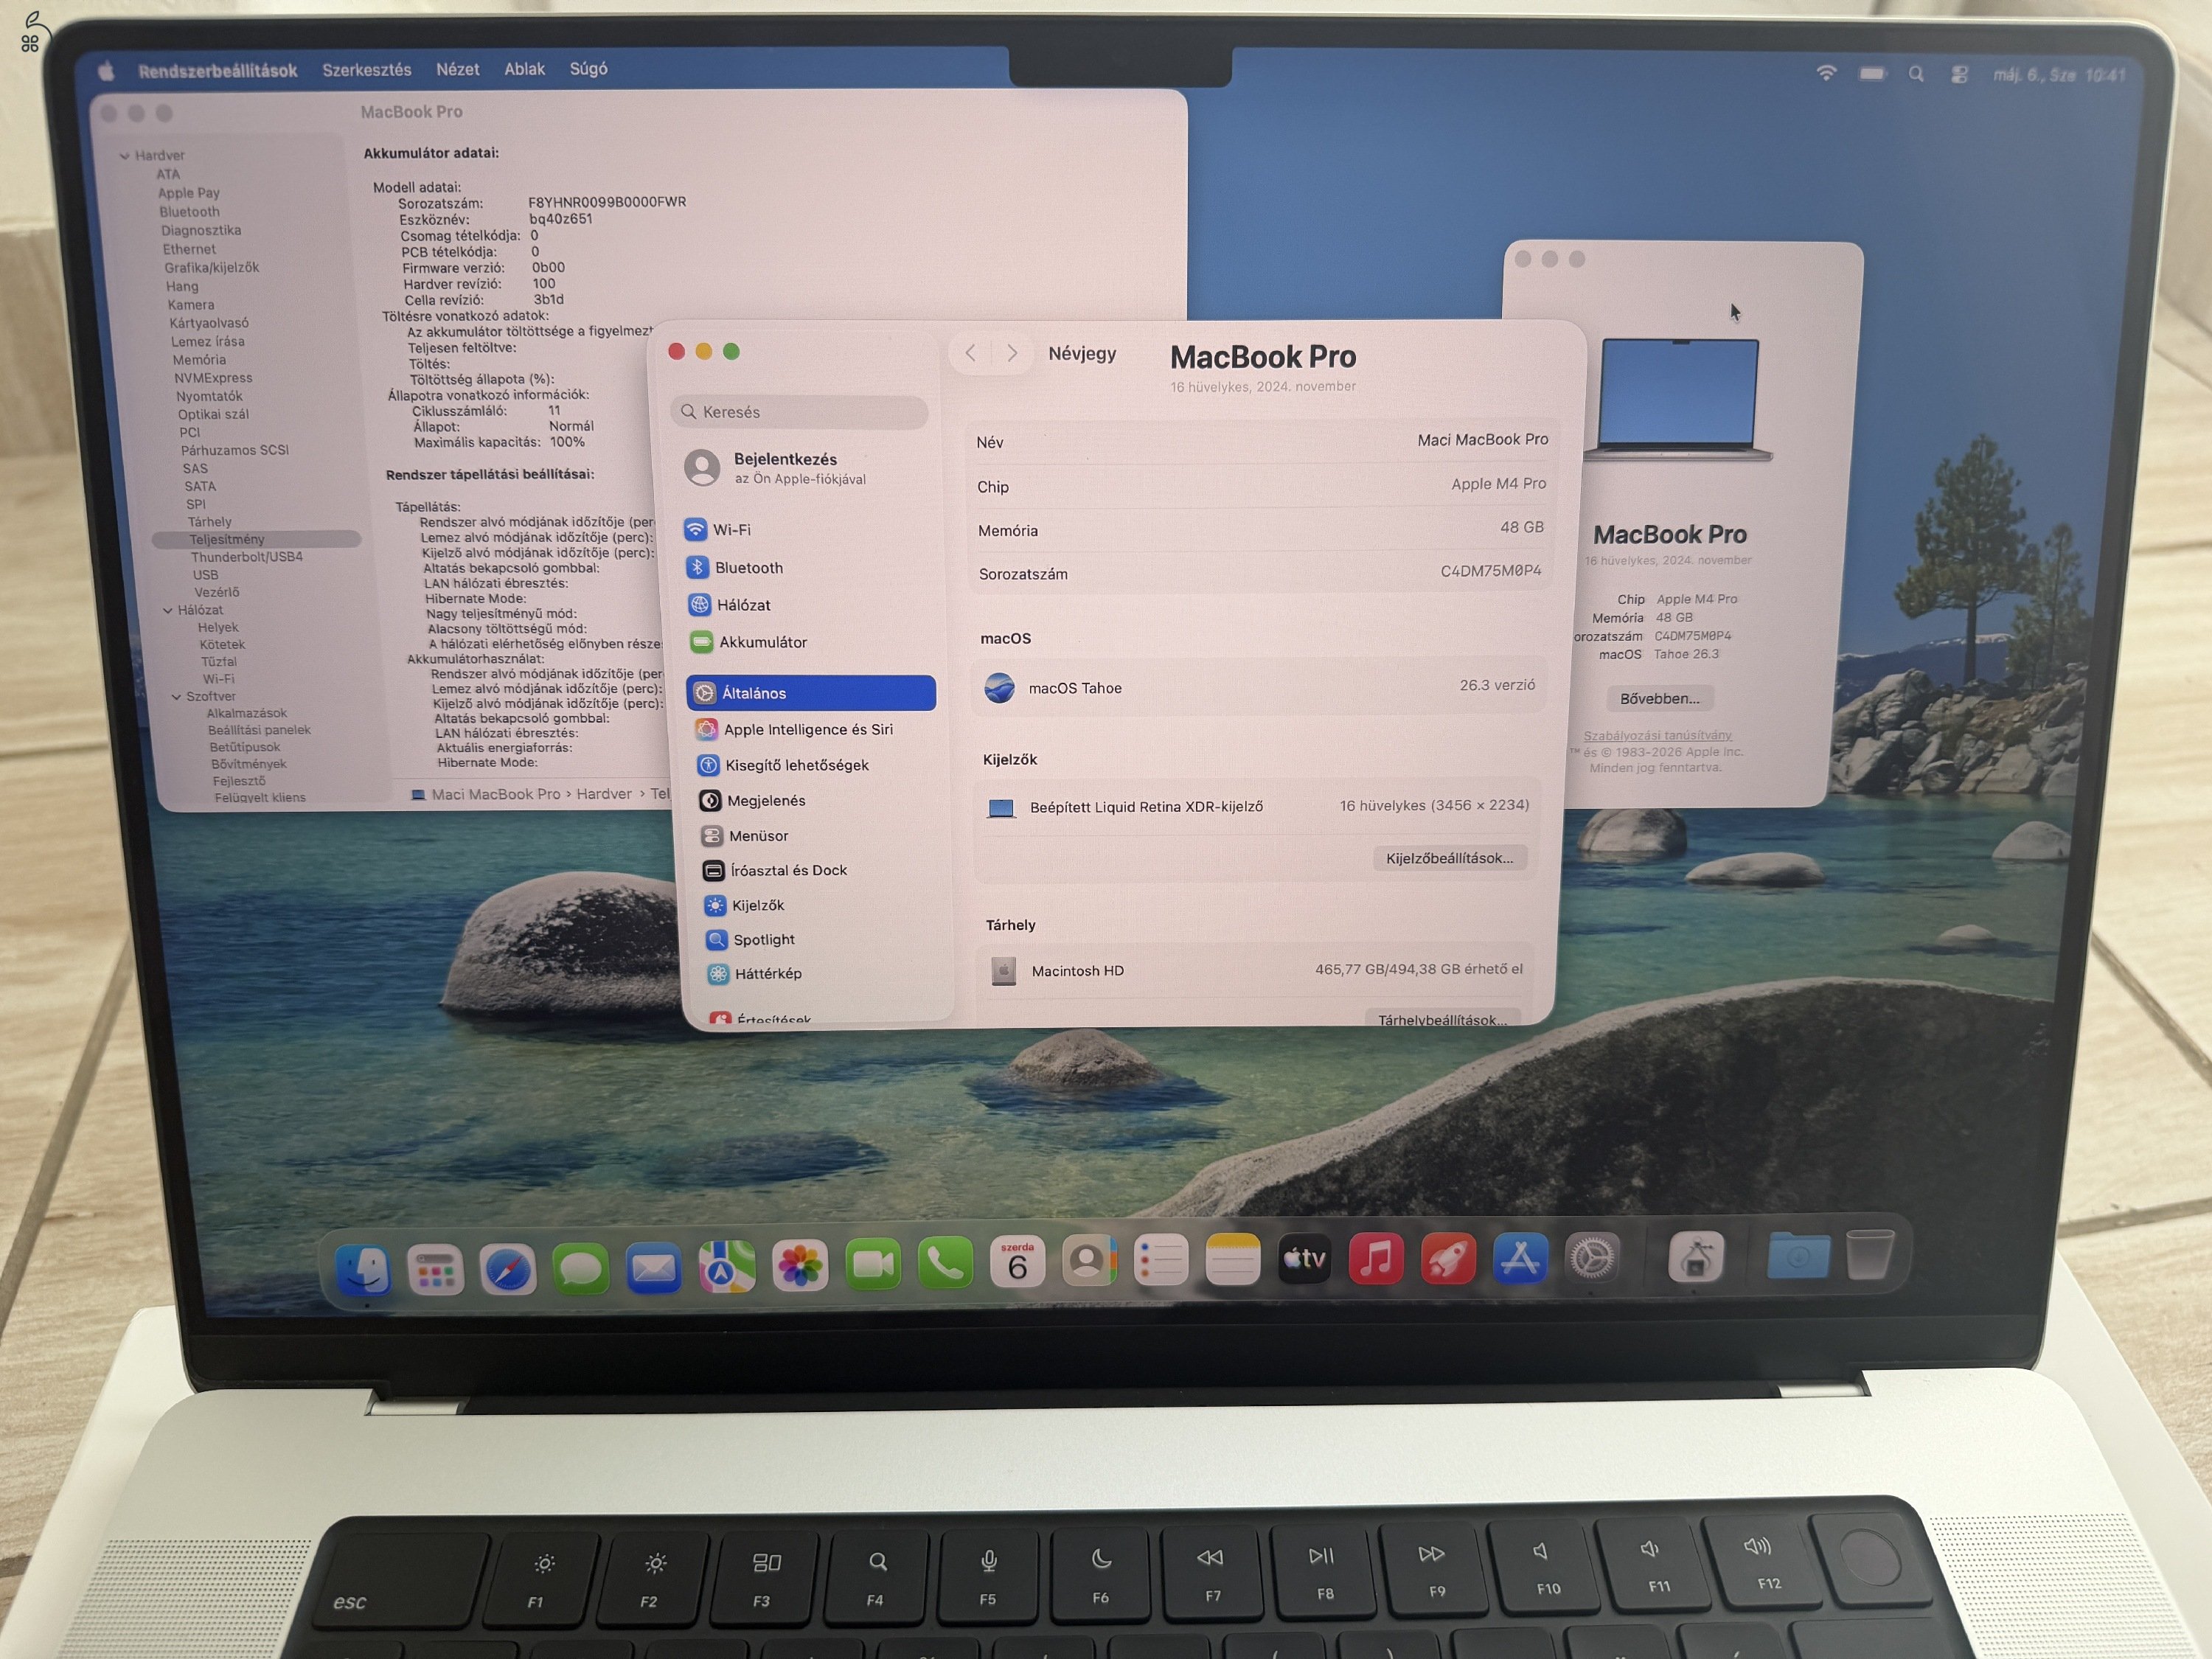Screen dimensions: 2212x1659
Task: Open Finder from the Dock
Action: click(x=363, y=1270)
